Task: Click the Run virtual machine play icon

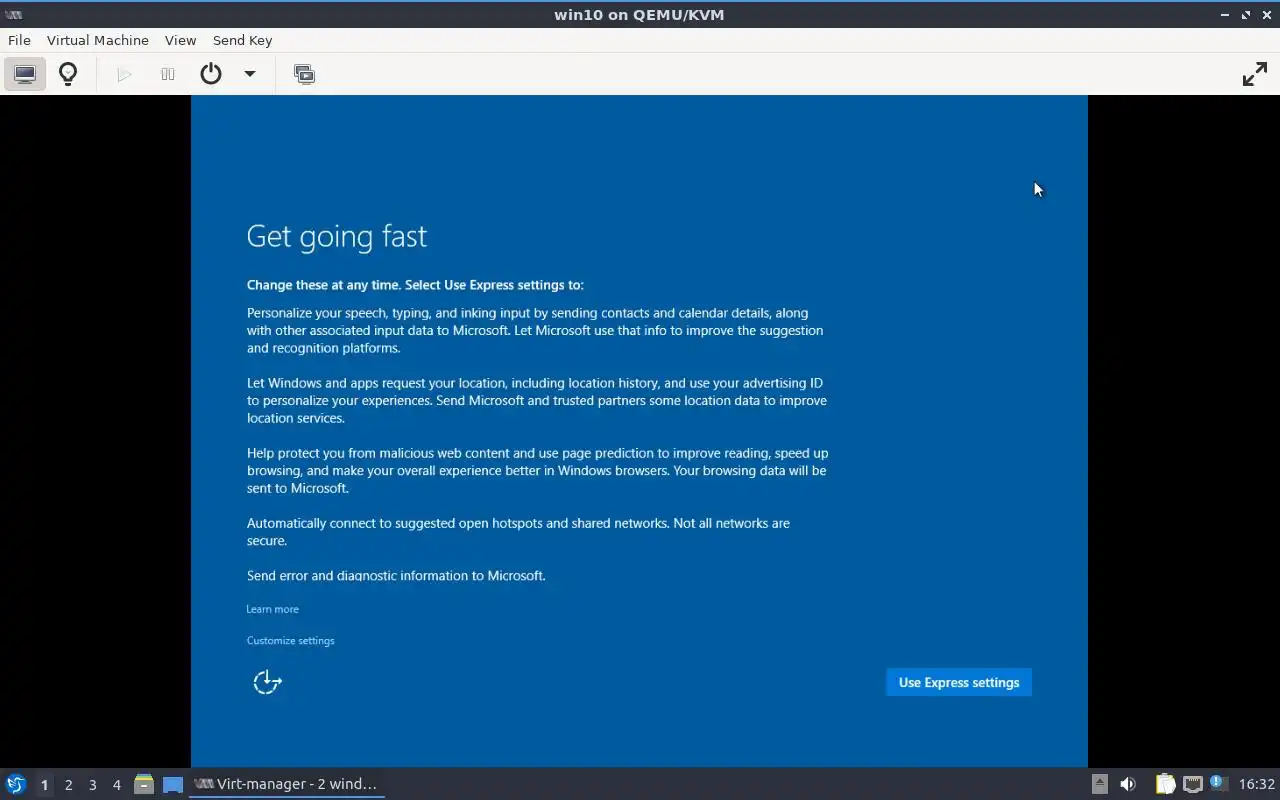Action: 124,74
